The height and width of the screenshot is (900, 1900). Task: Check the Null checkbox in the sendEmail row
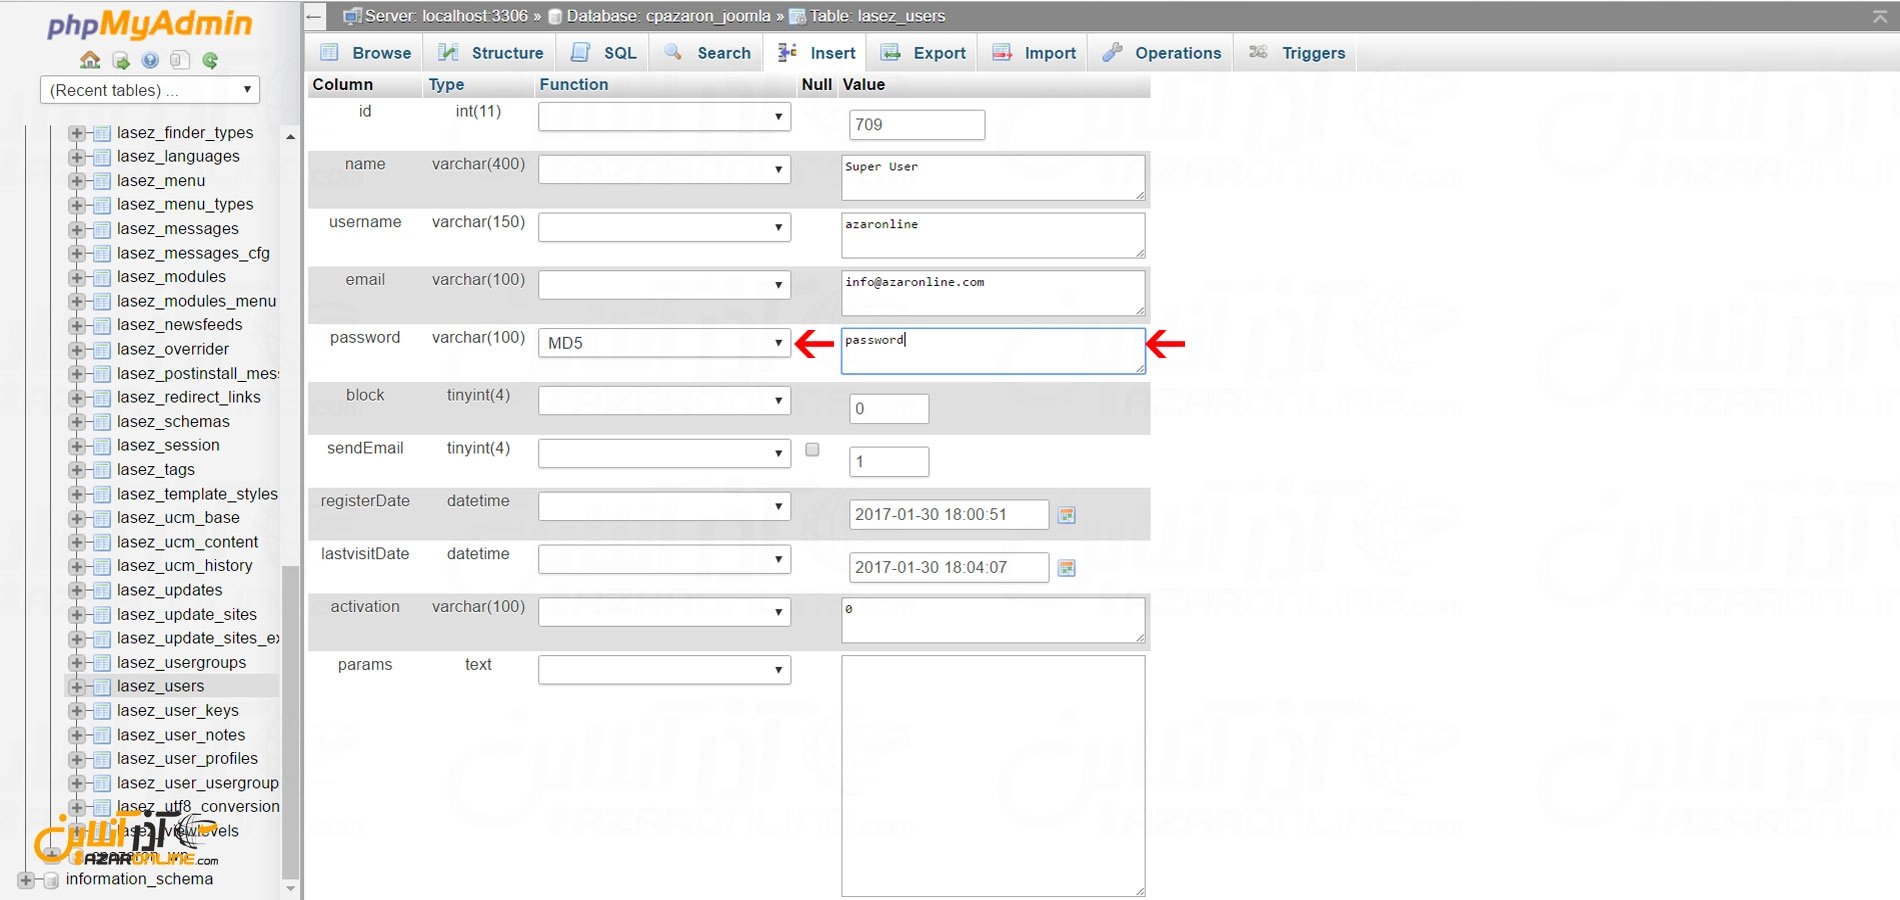coord(811,450)
